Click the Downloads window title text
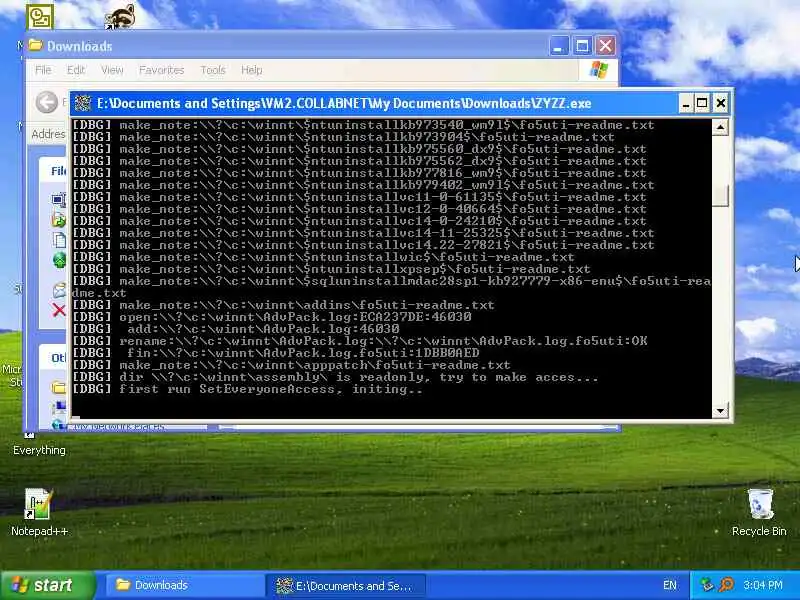 coord(80,46)
